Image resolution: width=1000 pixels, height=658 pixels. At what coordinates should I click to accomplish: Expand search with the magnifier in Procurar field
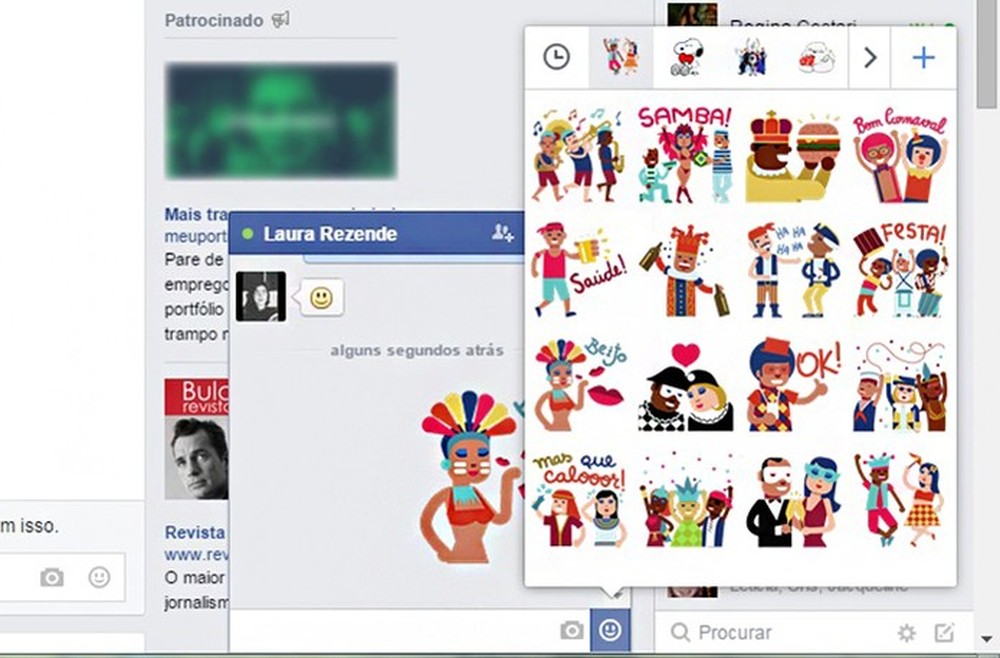[680, 632]
